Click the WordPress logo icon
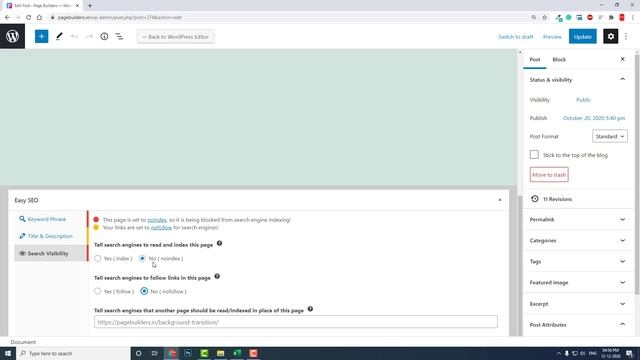Viewport: 640px width, 360px height. click(12, 36)
